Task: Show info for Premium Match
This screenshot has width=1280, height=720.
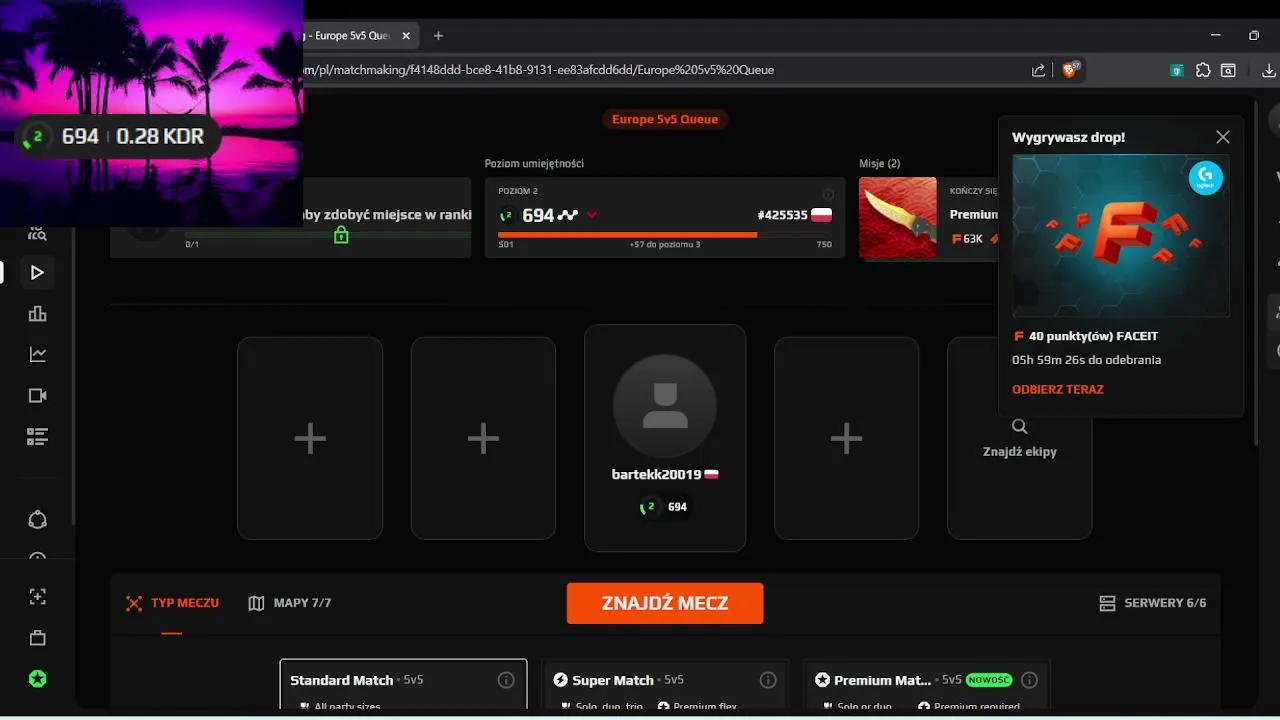Action: 1029,680
